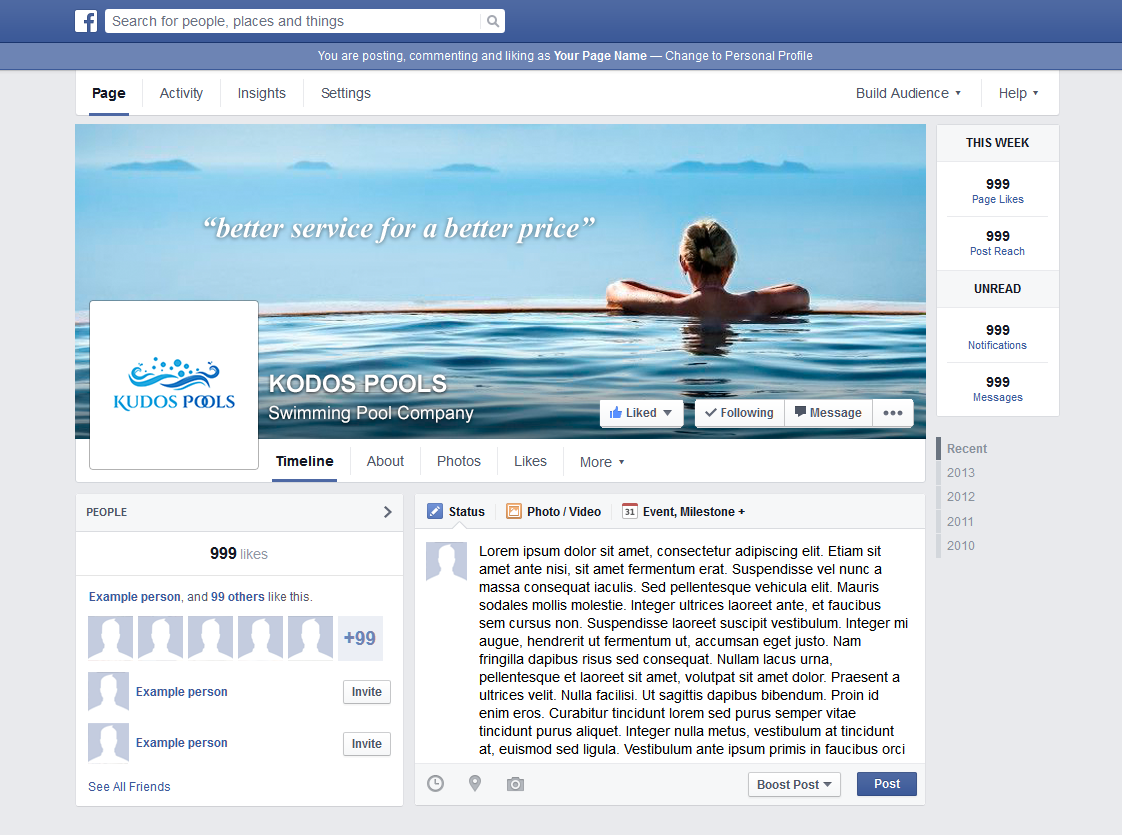Add a location using the pin icon
Screen dimensions: 1122x835
pos(475,784)
